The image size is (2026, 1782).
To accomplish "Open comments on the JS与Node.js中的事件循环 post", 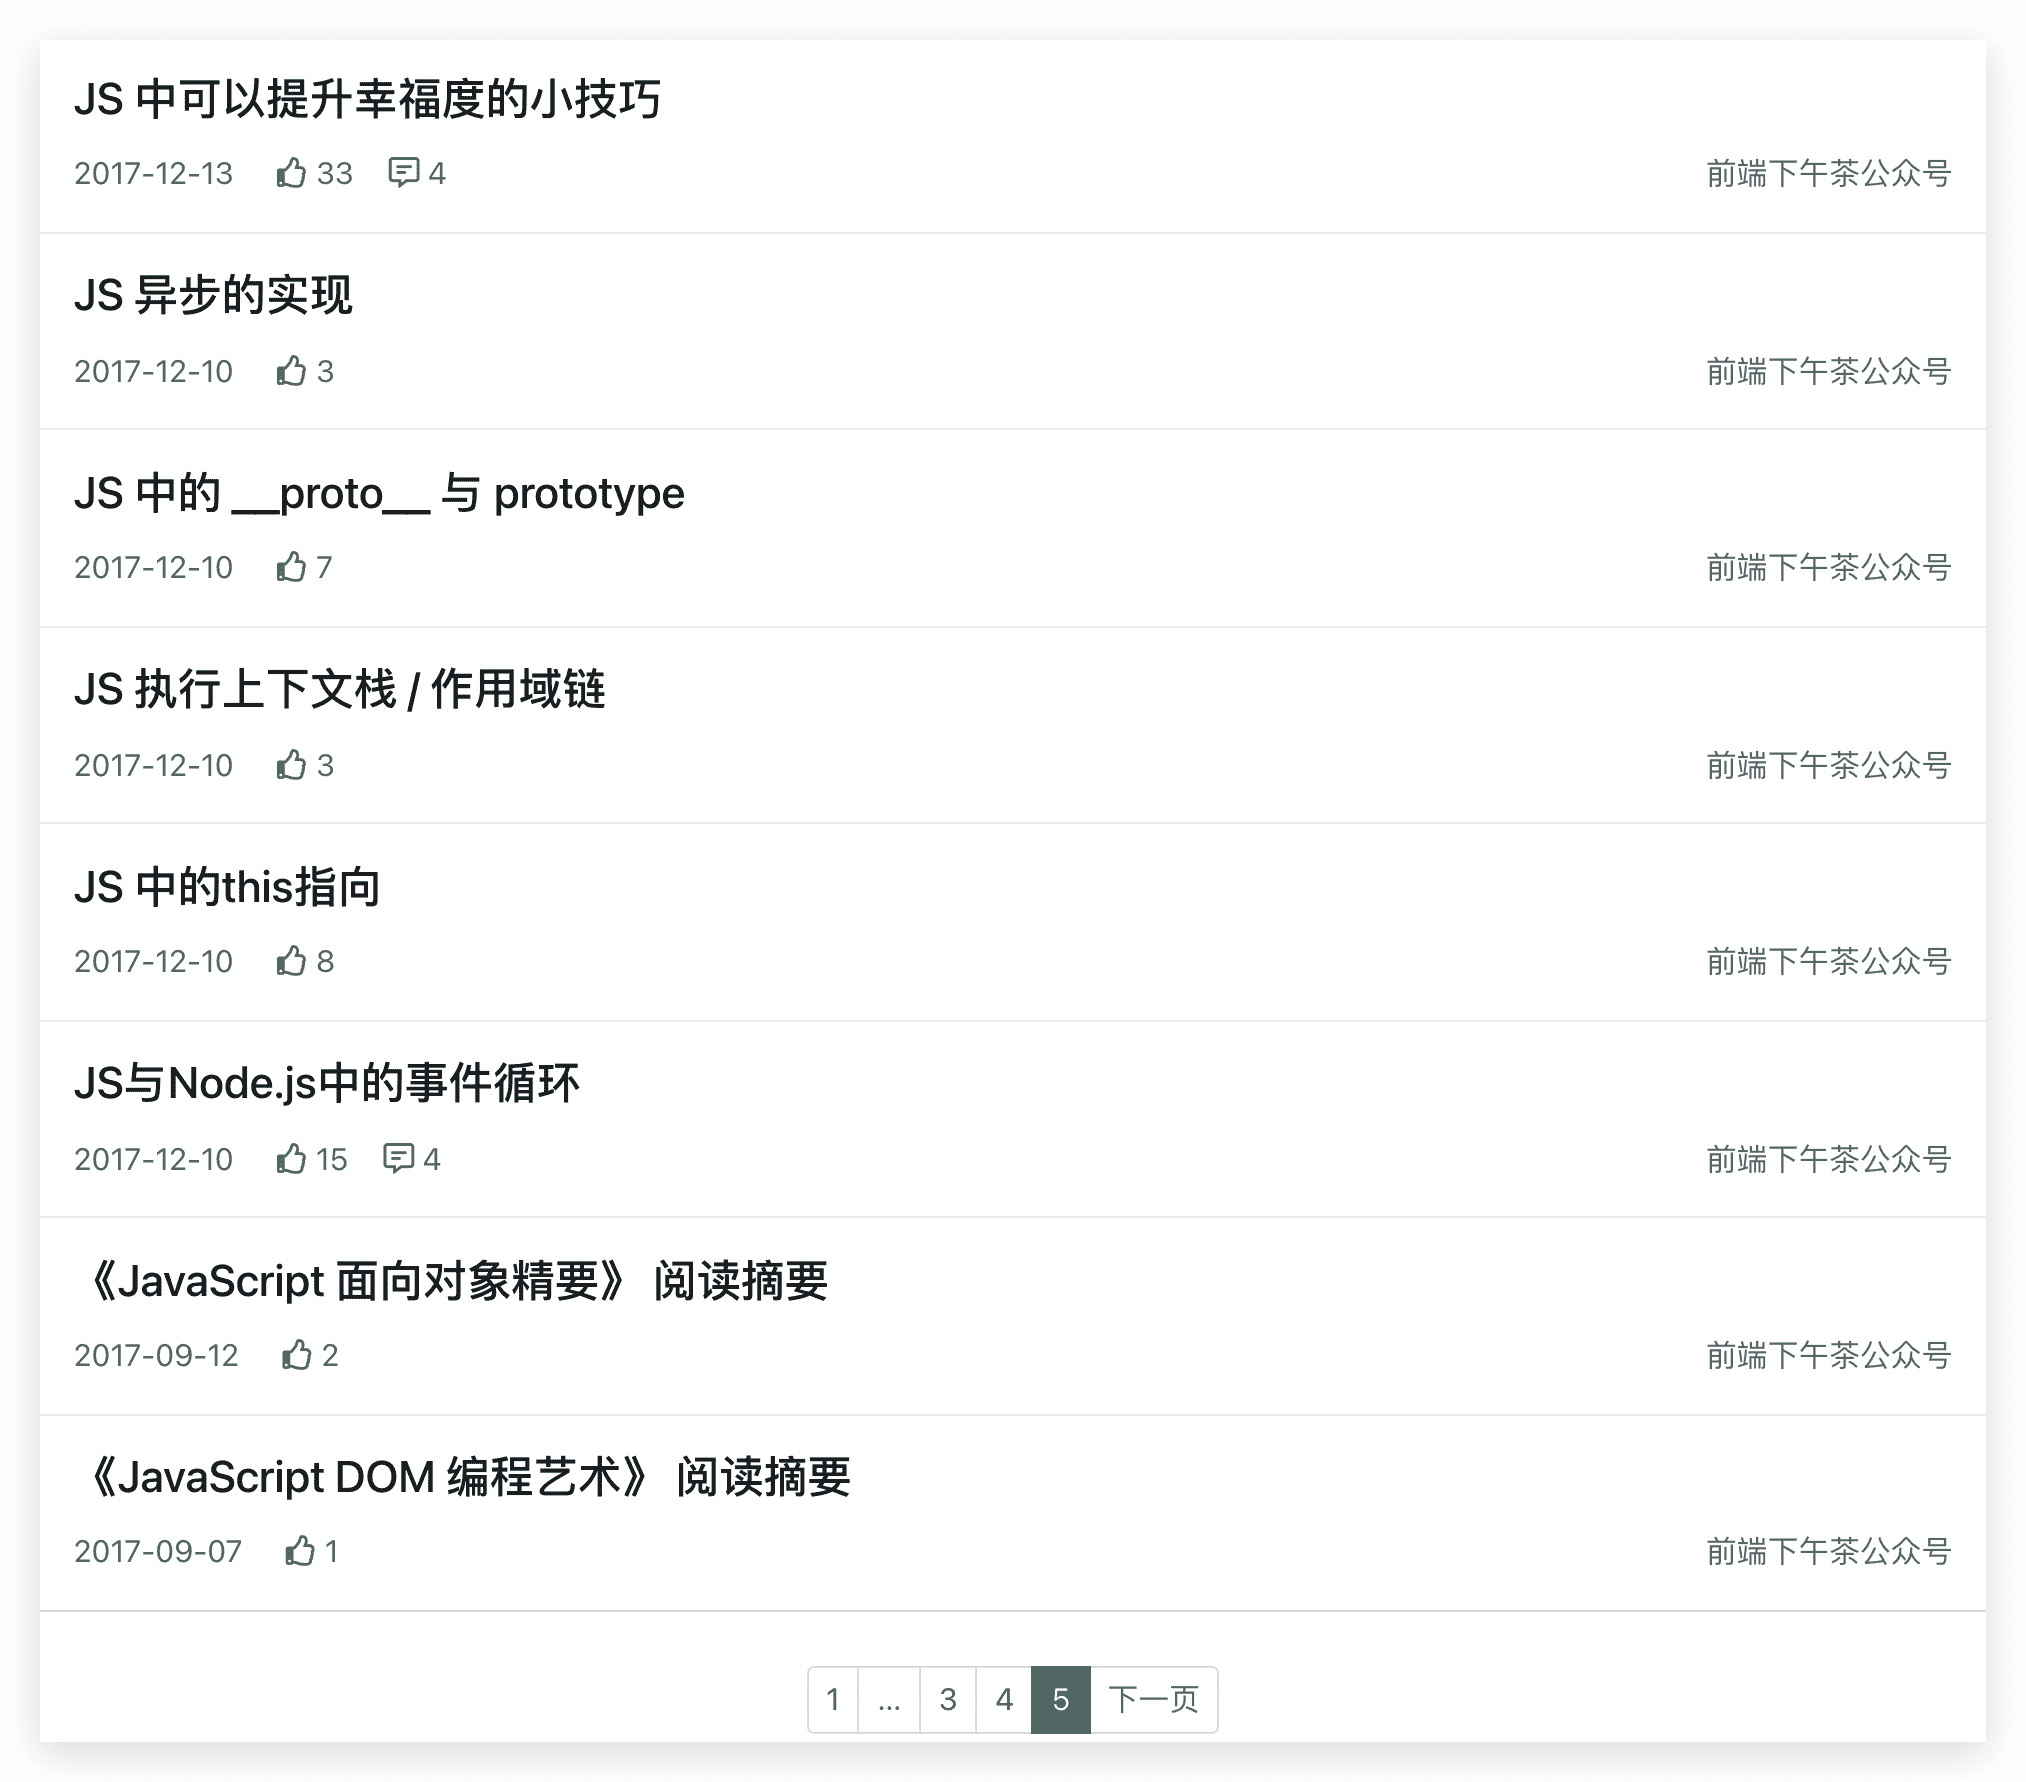I will point(398,1159).
